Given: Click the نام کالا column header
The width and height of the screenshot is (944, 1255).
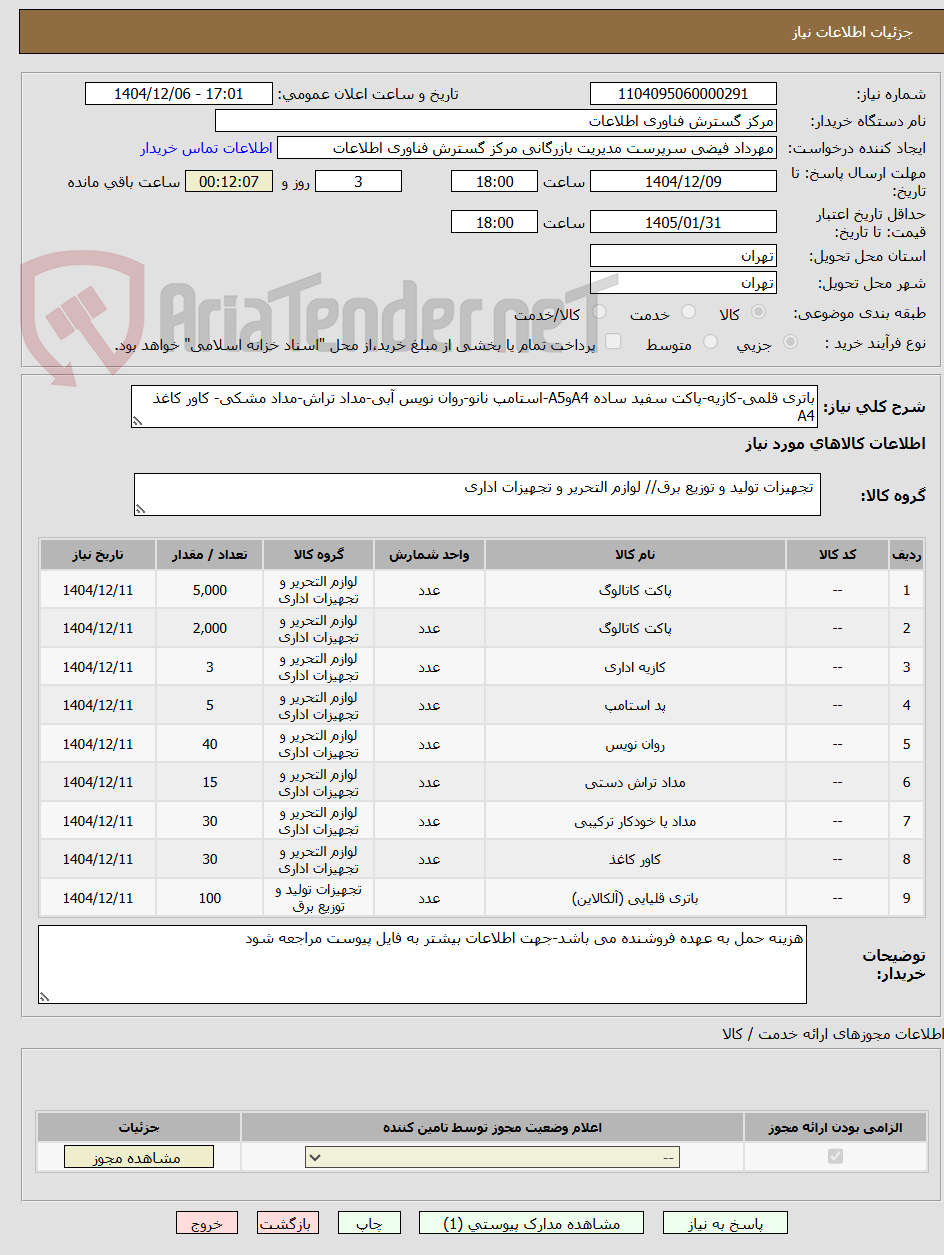Looking at the screenshot, I should pyautogui.click(x=636, y=555).
